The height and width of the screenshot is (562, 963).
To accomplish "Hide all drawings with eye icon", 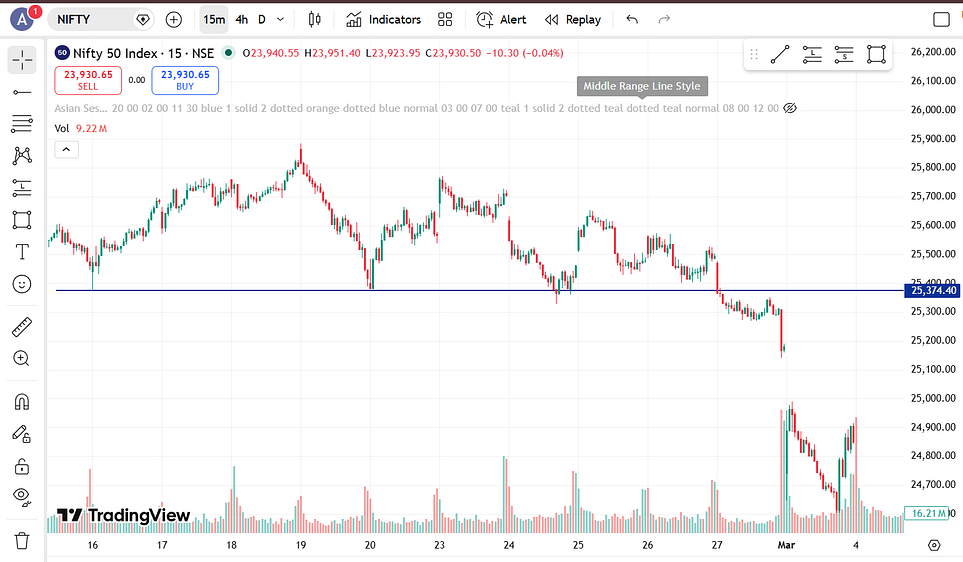I will pos(22,497).
